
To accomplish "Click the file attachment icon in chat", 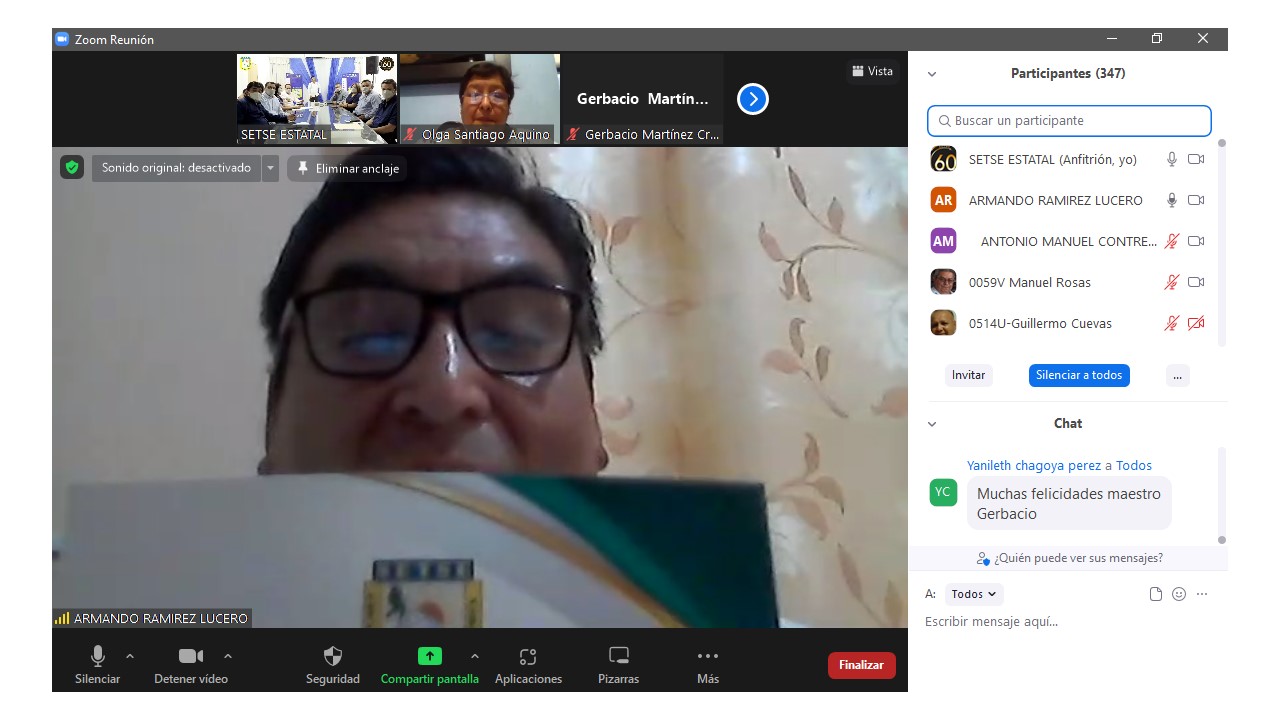I will (x=1156, y=594).
